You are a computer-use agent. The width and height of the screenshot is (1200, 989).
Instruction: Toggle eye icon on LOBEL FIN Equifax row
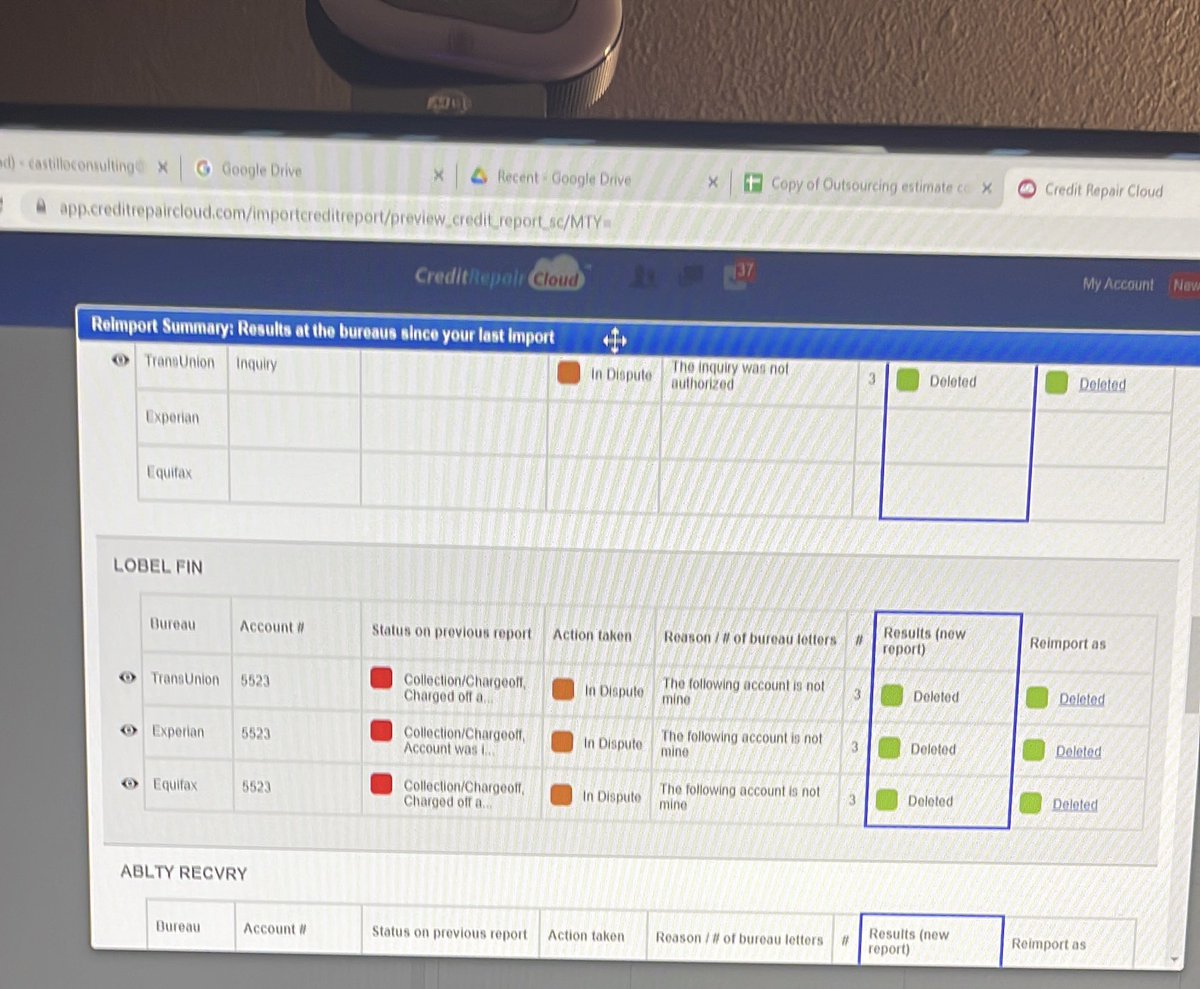coord(130,785)
